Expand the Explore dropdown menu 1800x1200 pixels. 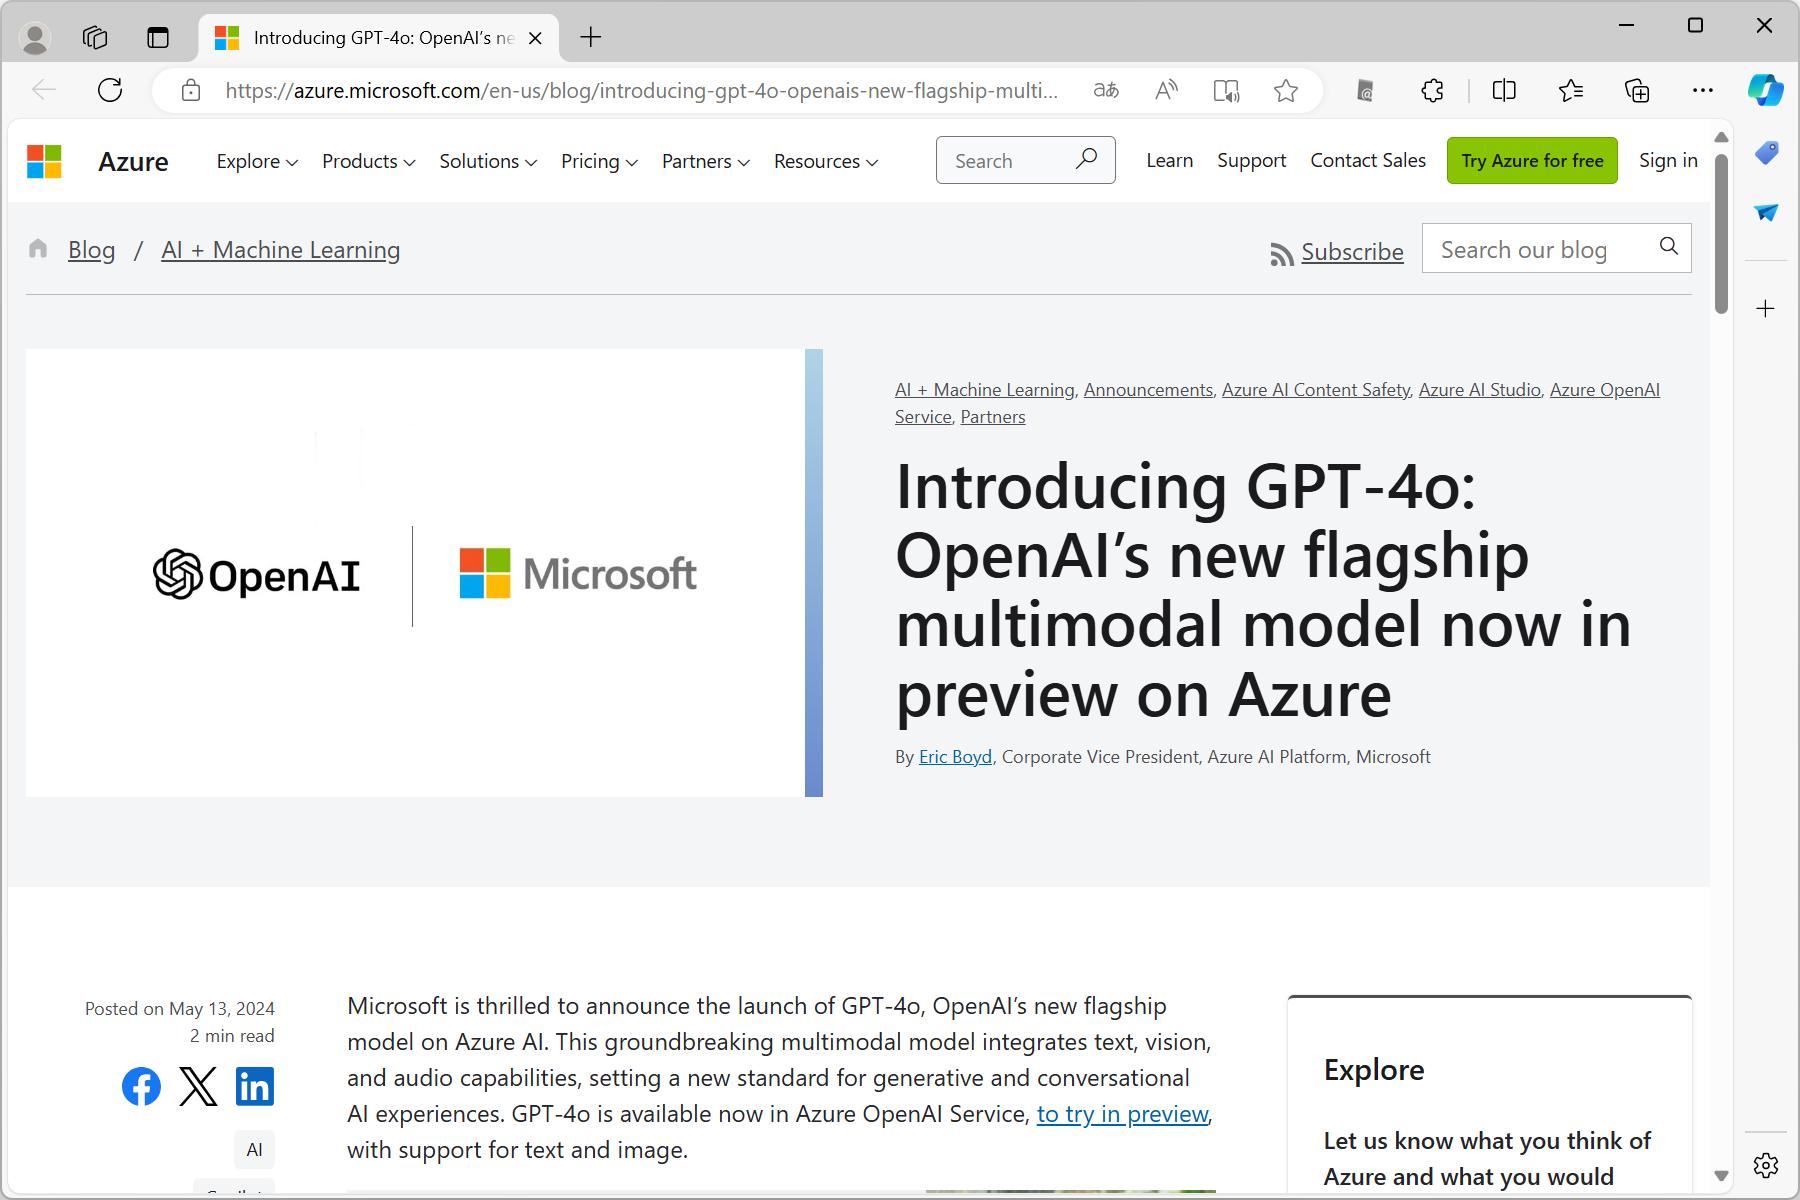(x=257, y=161)
